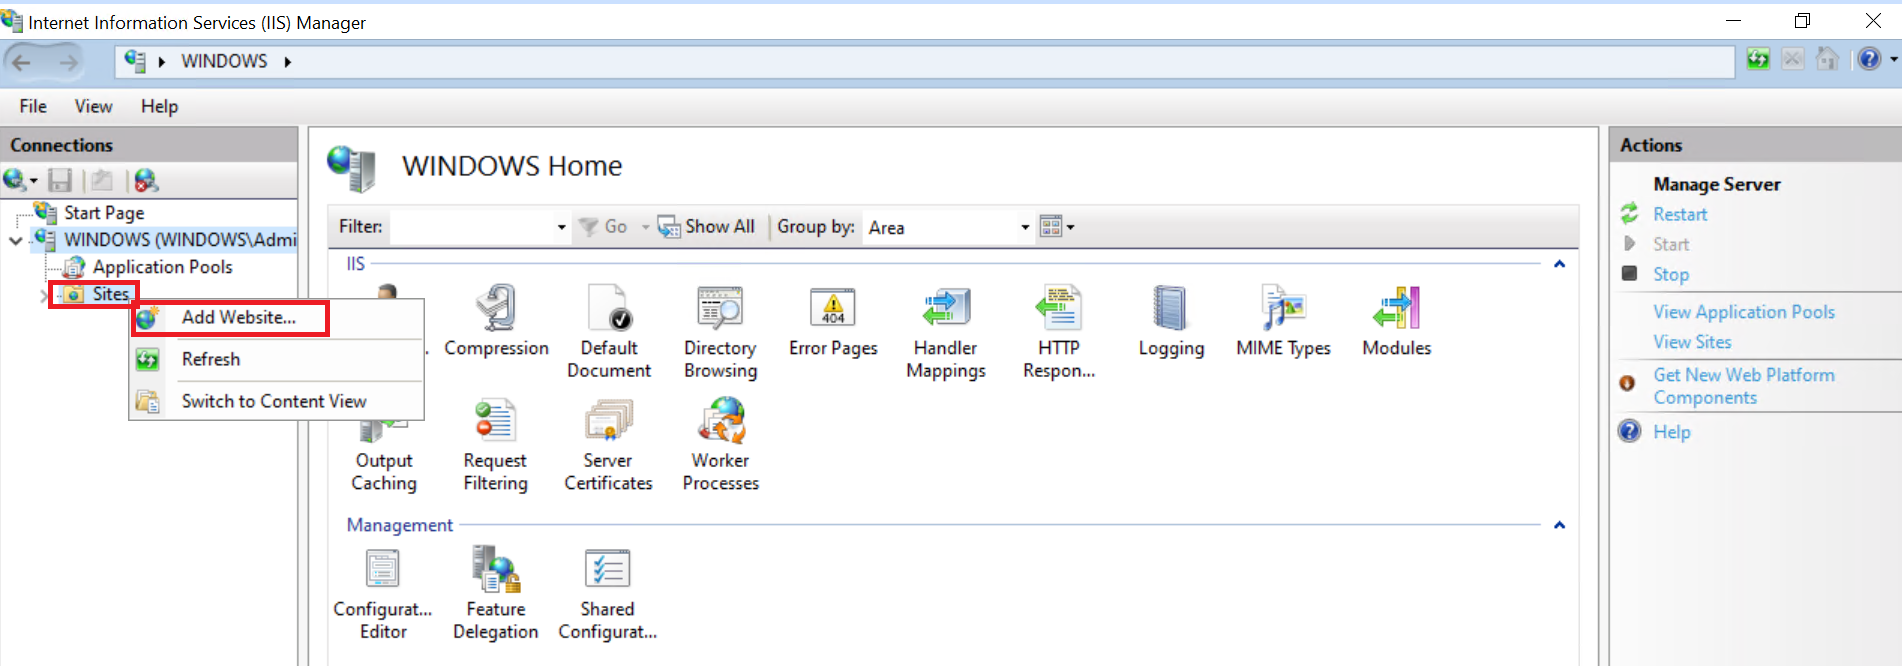Collapse the Management group section
1902x666 pixels.
pos(1559,525)
